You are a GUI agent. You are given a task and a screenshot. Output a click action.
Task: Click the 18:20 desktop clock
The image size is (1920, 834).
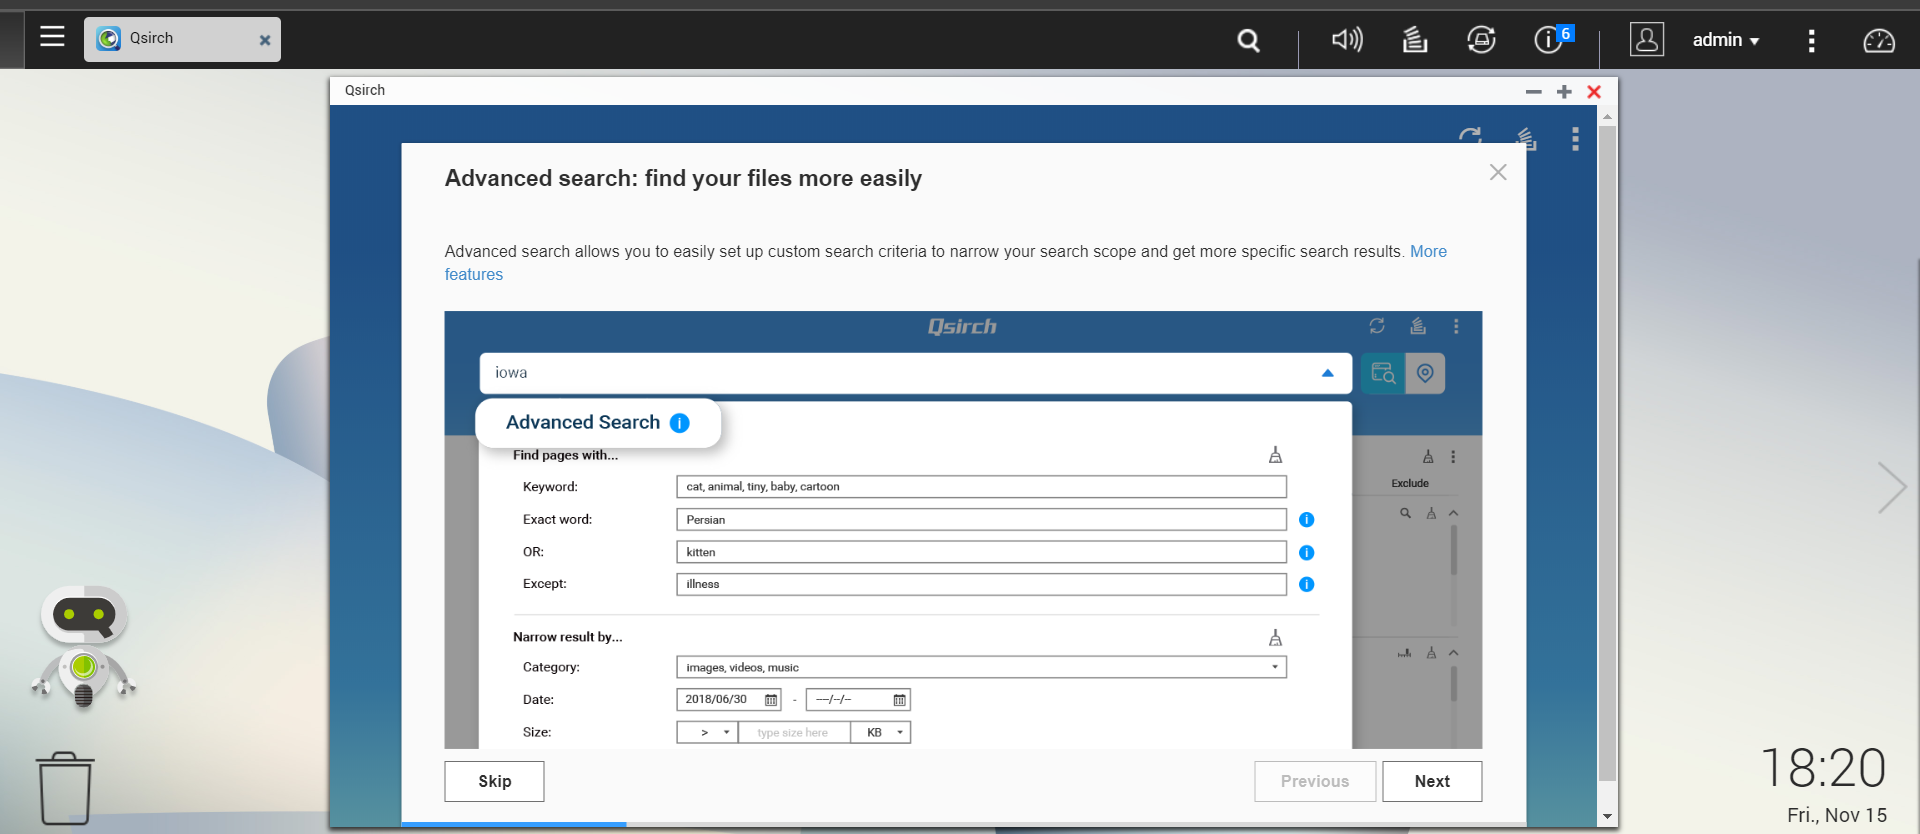1823,768
